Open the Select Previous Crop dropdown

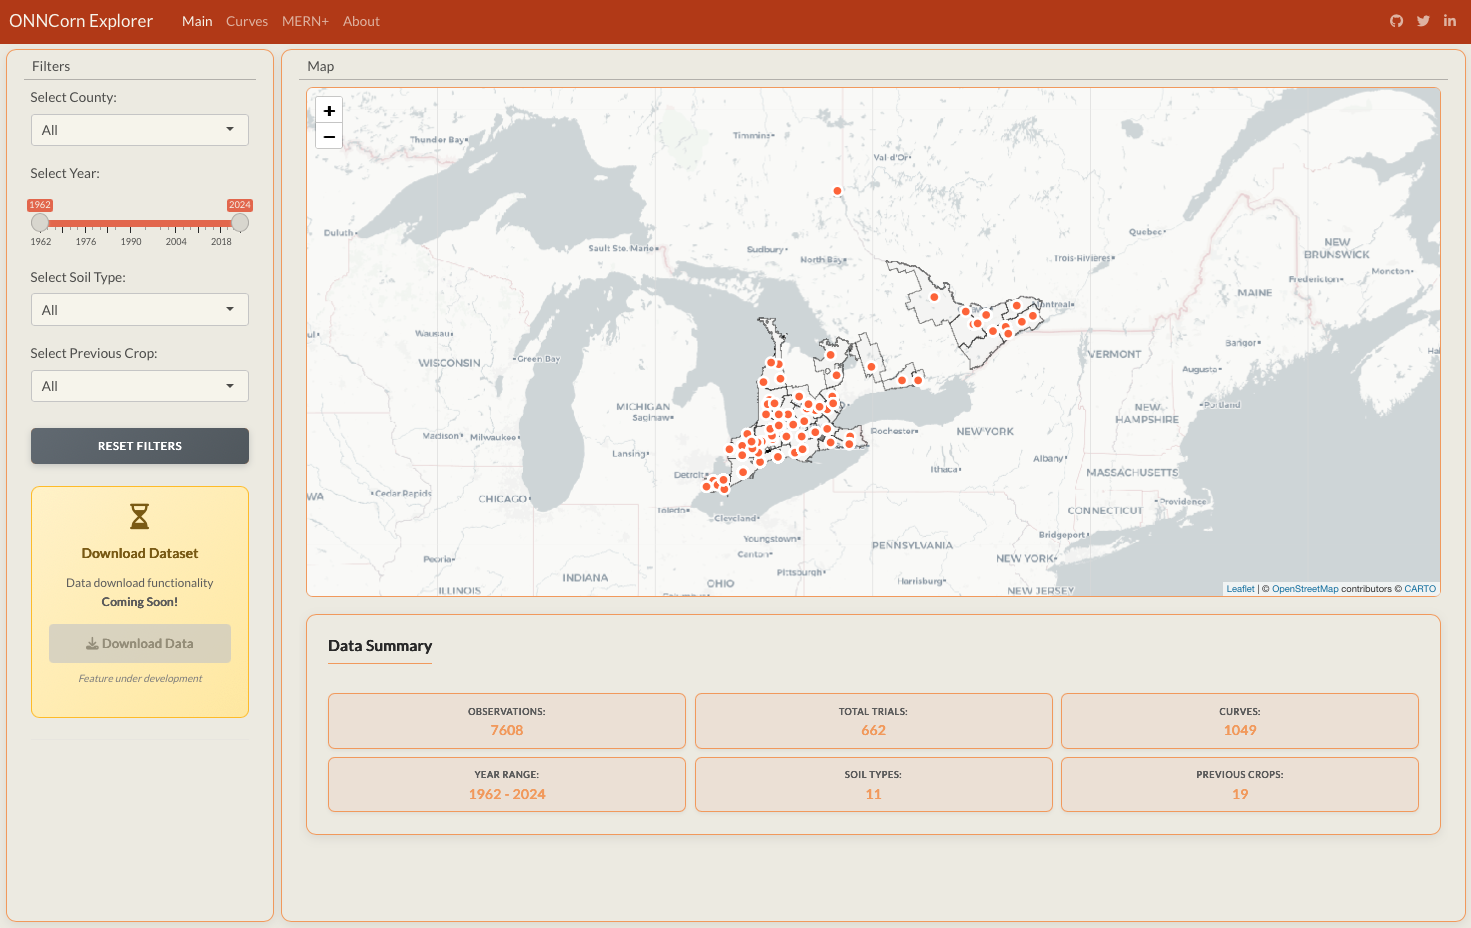[x=139, y=386]
